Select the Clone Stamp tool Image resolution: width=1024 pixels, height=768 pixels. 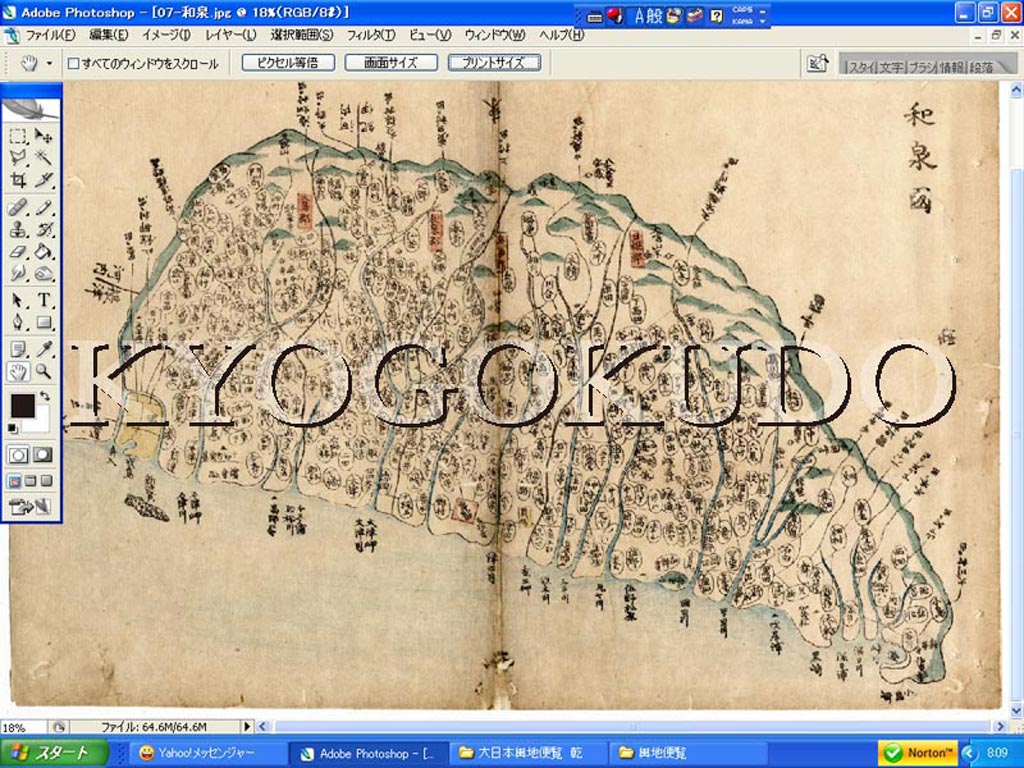(x=18, y=230)
